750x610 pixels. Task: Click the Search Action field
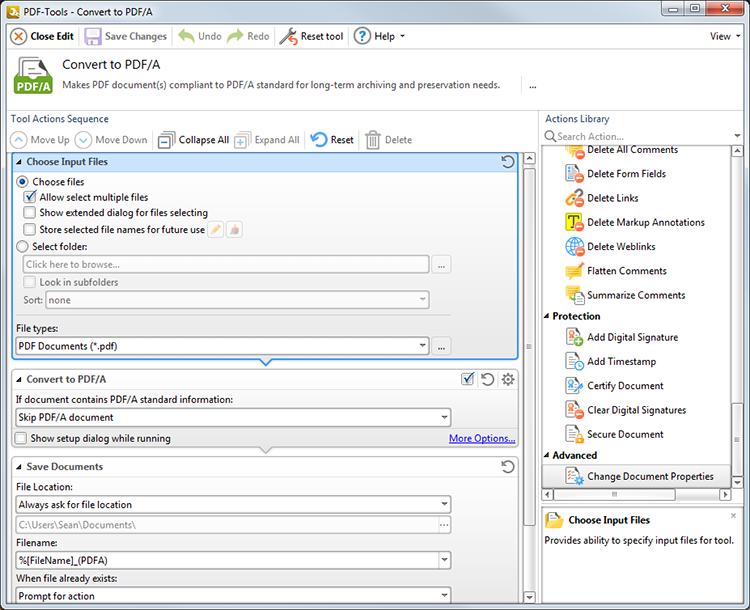tap(636, 136)
